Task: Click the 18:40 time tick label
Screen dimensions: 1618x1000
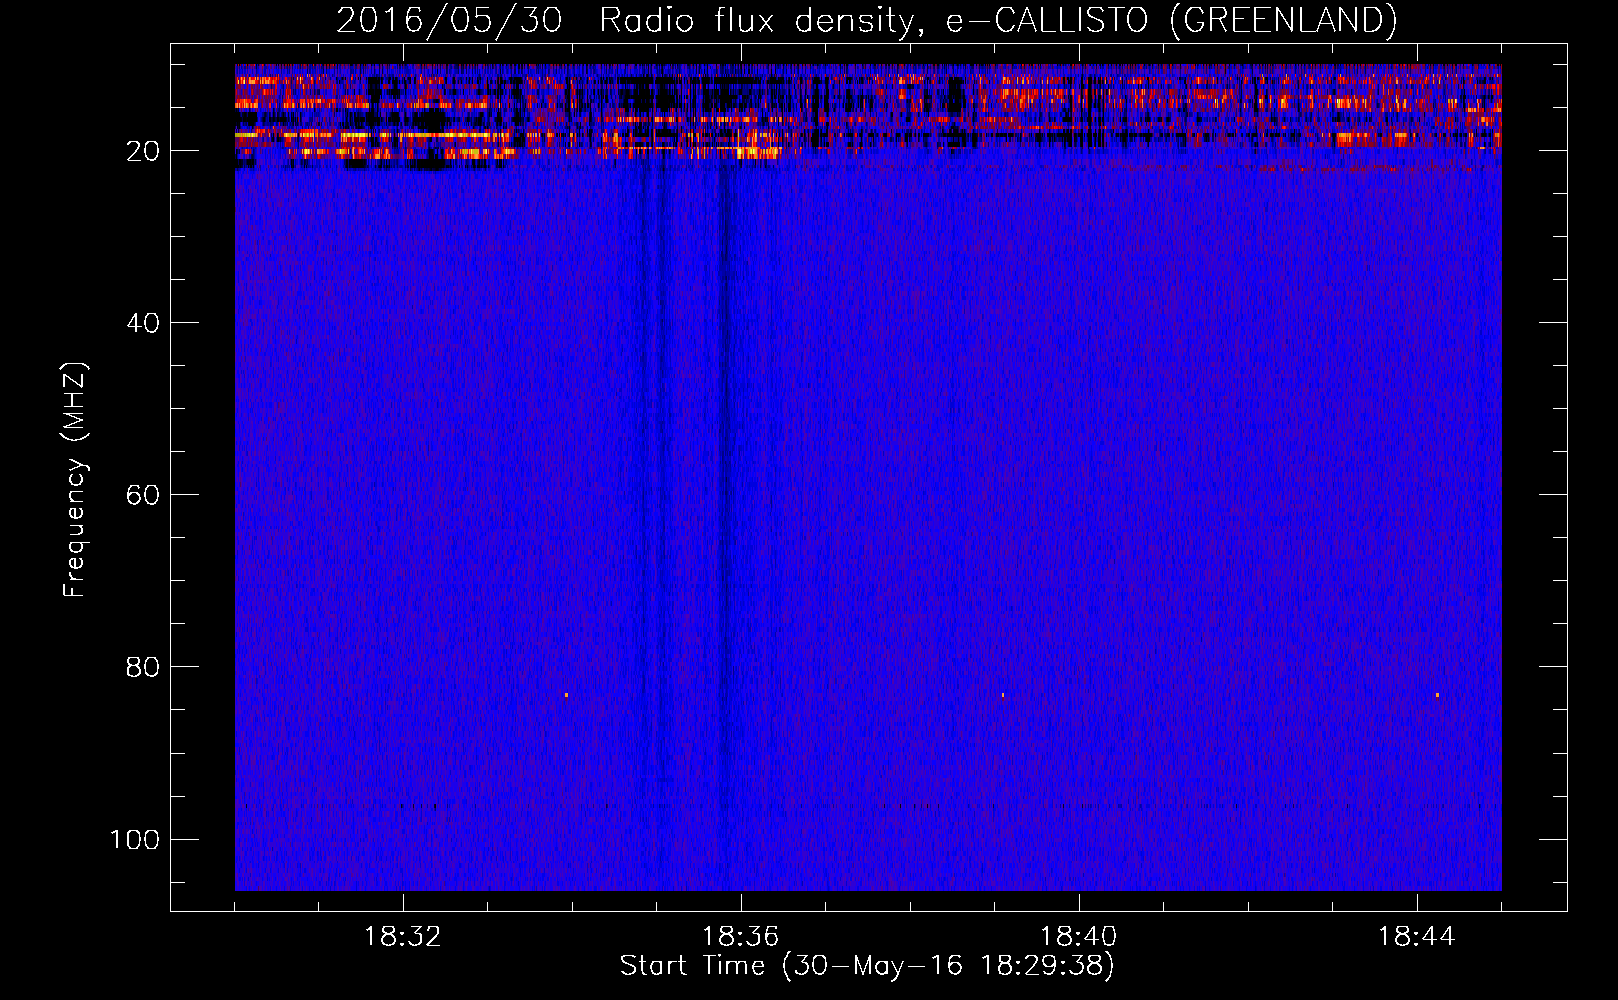Action: tap(1079, 937)
